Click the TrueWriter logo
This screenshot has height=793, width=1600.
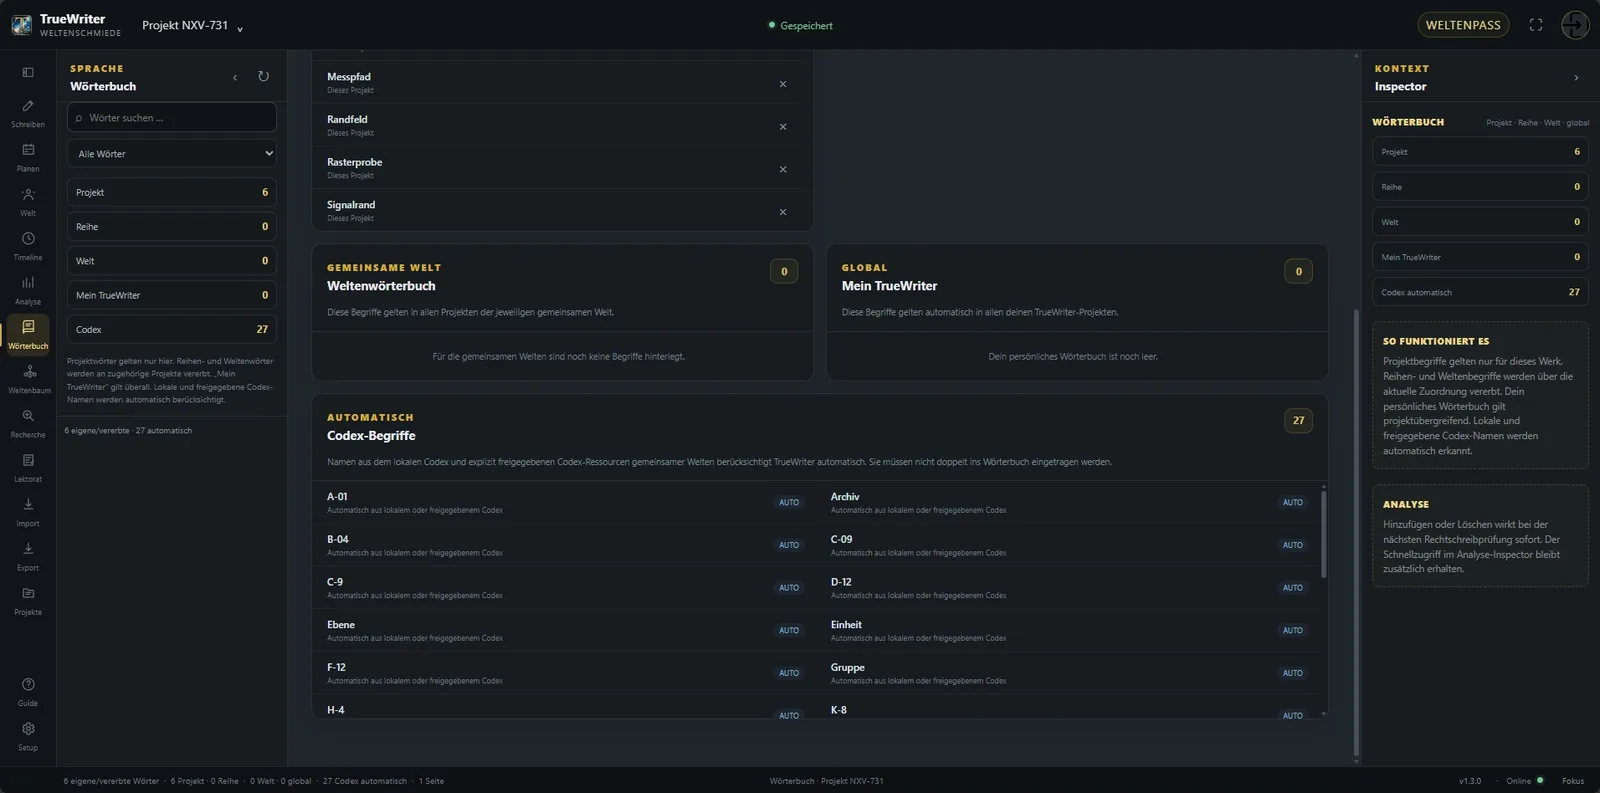click(x=21, y=25)
